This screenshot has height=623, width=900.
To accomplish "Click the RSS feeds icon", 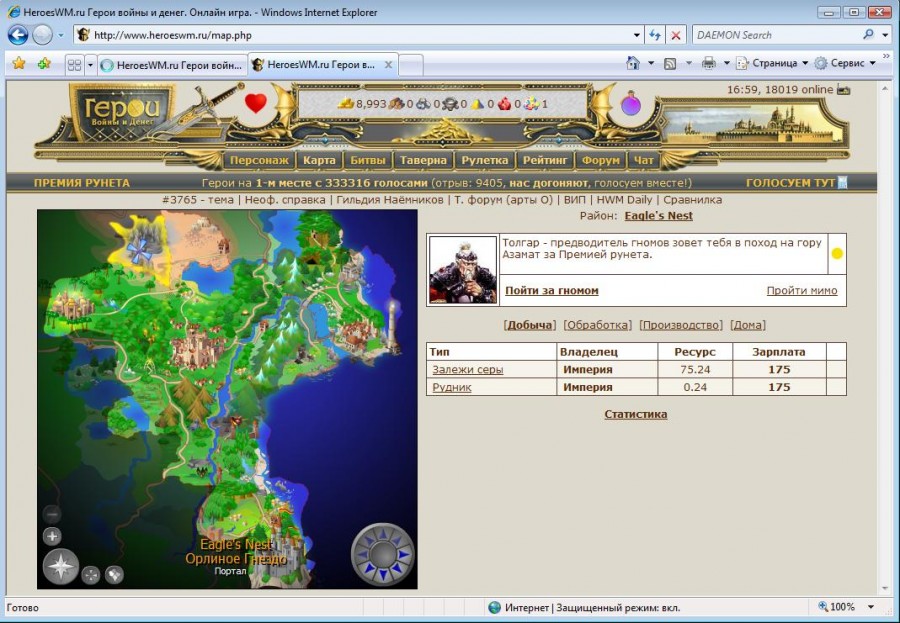I will 670,64.
